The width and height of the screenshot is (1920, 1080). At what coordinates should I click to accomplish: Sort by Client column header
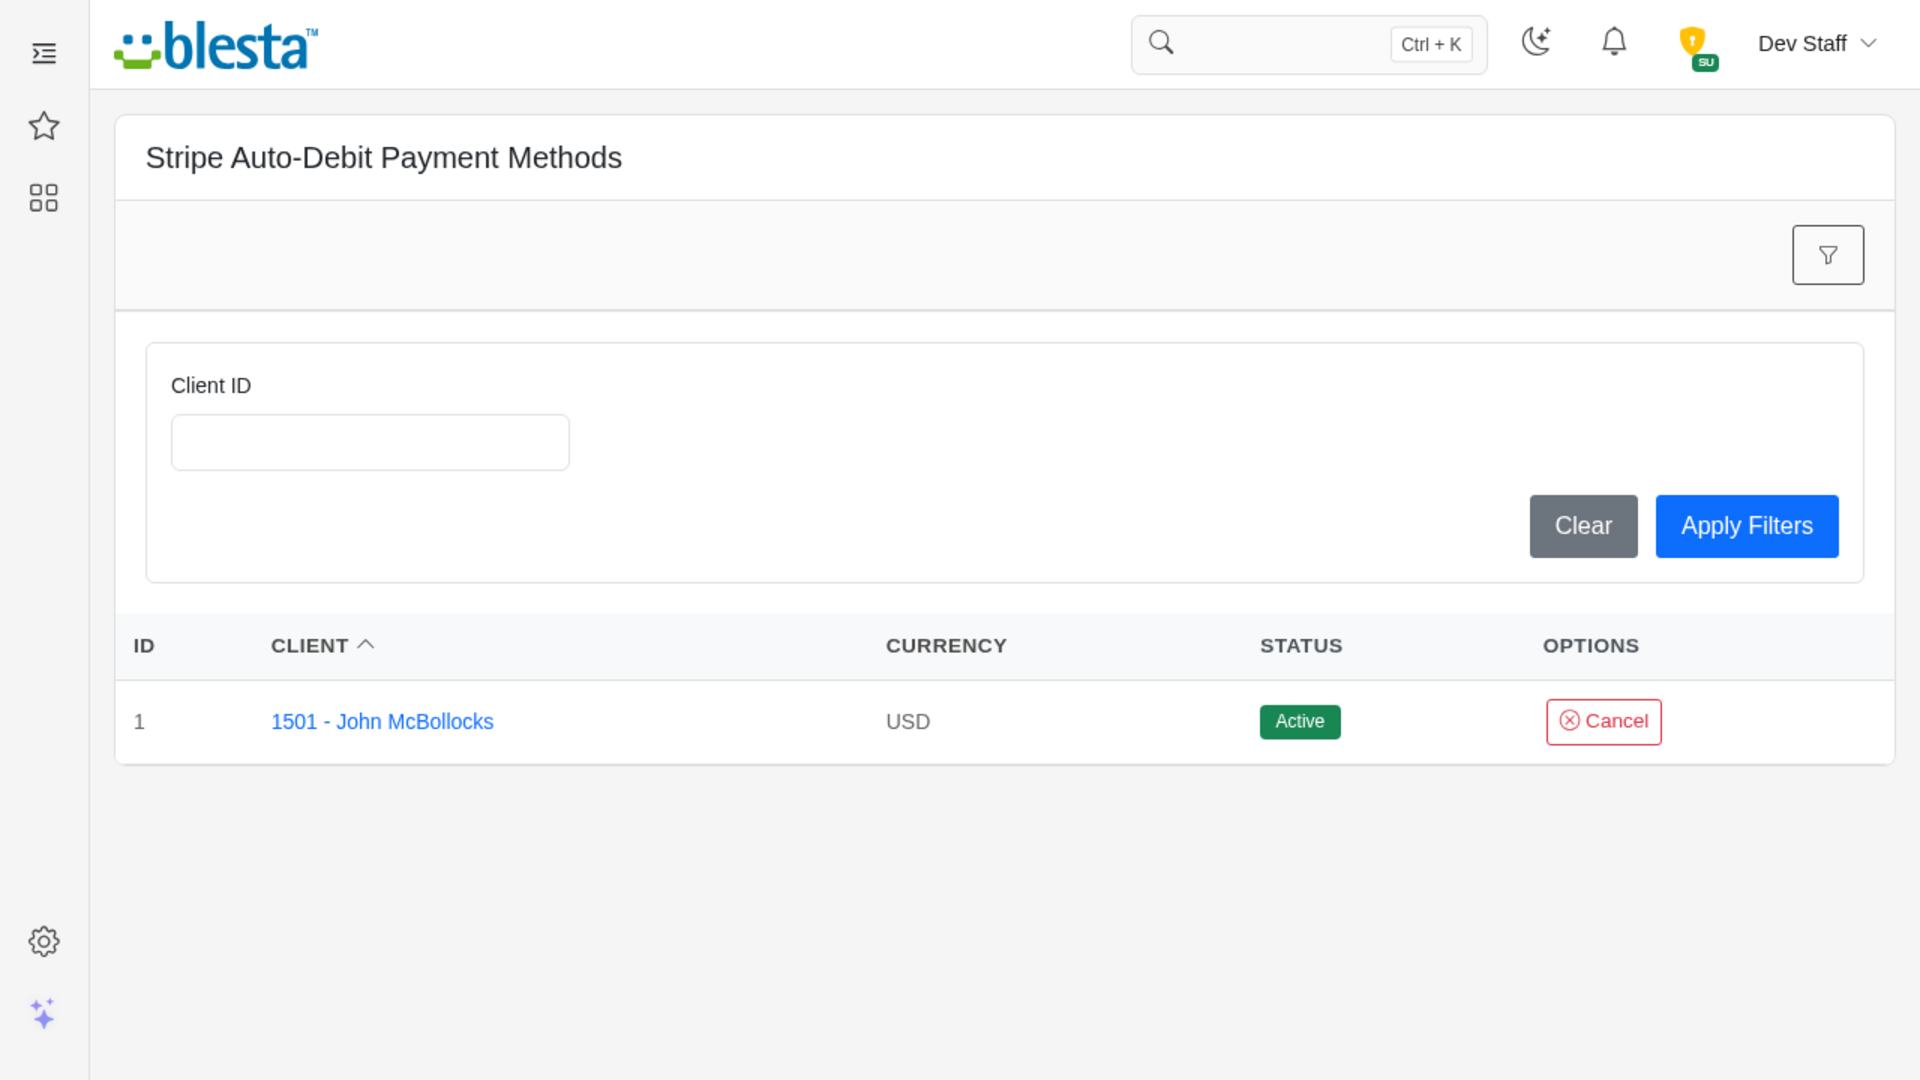tap(322, 646)
